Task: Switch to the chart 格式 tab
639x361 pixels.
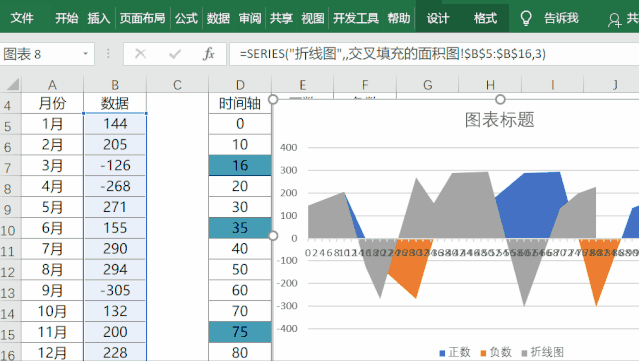Action: point(485,18)
